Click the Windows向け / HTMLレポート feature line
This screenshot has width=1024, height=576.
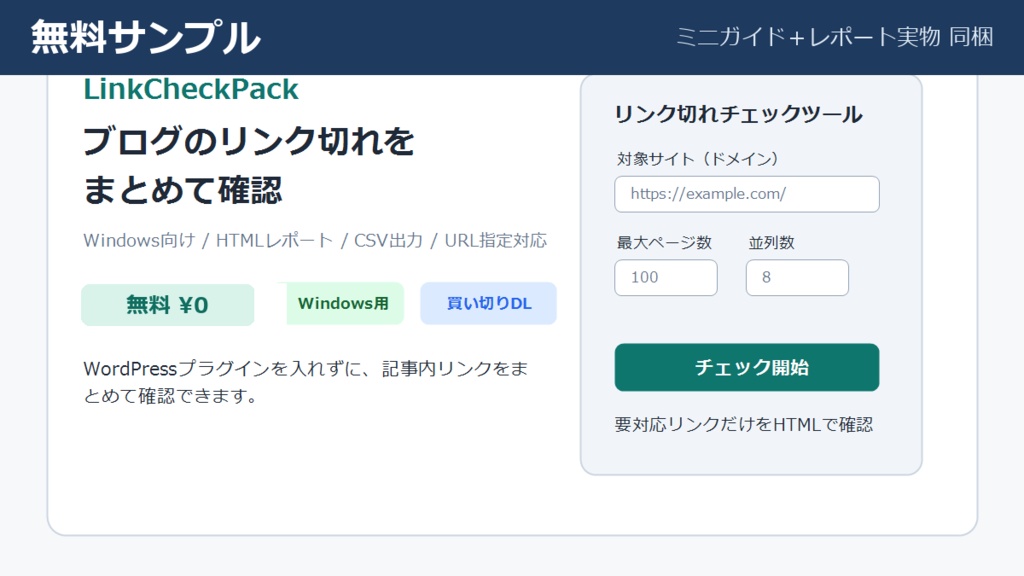click(315, 240)
